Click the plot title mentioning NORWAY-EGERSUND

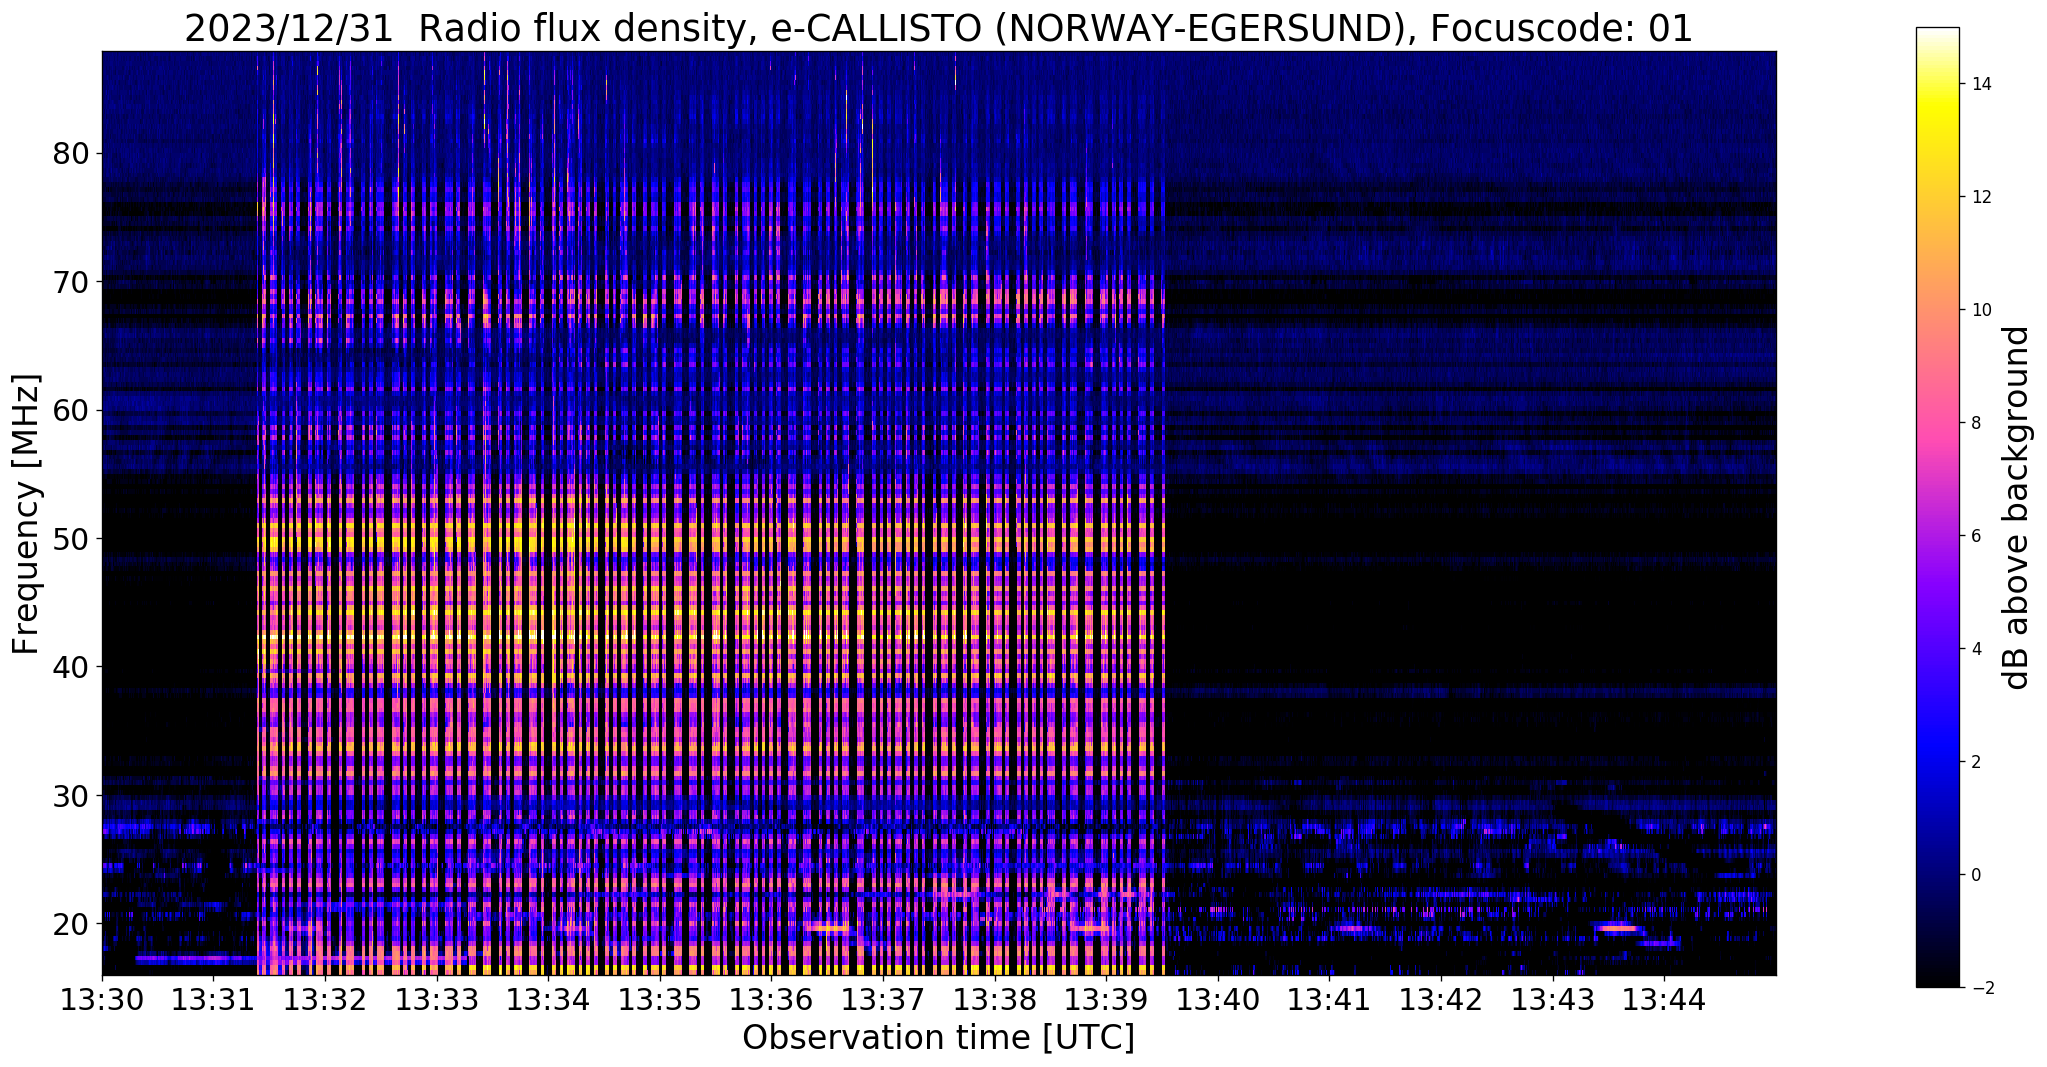[938, 28]
